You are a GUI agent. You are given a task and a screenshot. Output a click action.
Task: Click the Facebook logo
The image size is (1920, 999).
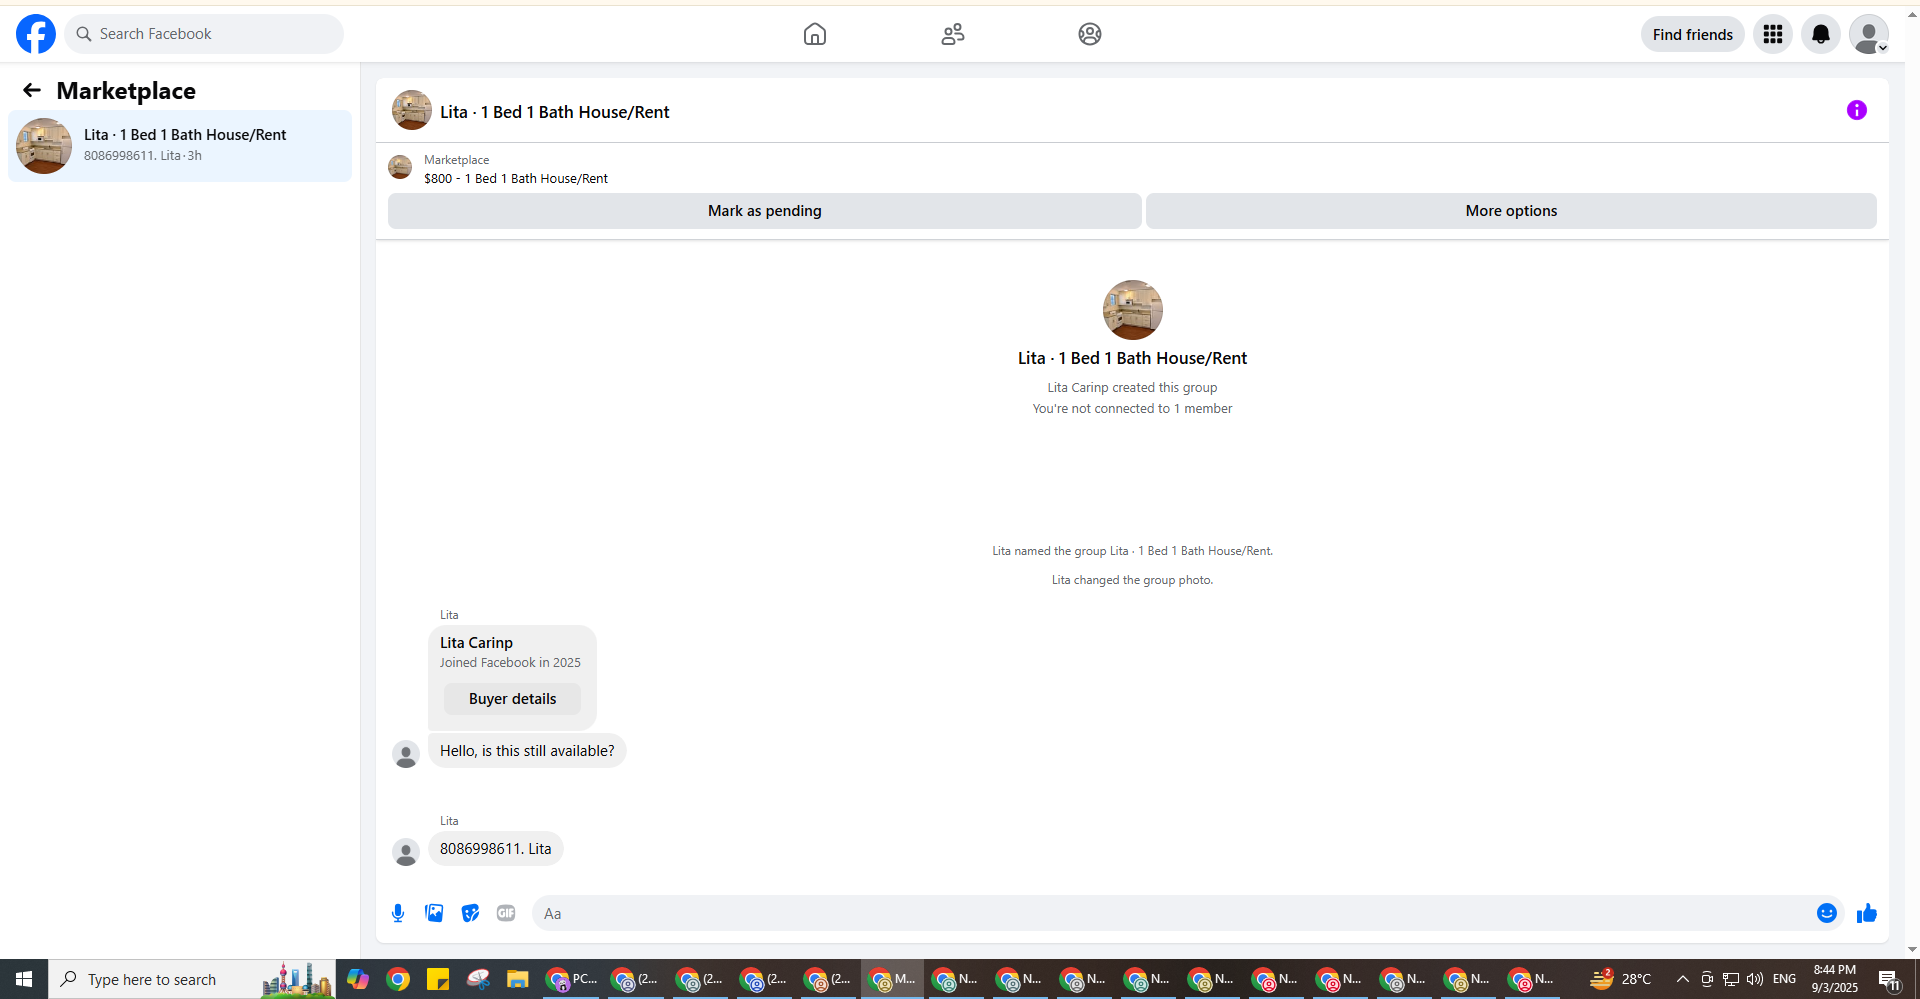36,34
